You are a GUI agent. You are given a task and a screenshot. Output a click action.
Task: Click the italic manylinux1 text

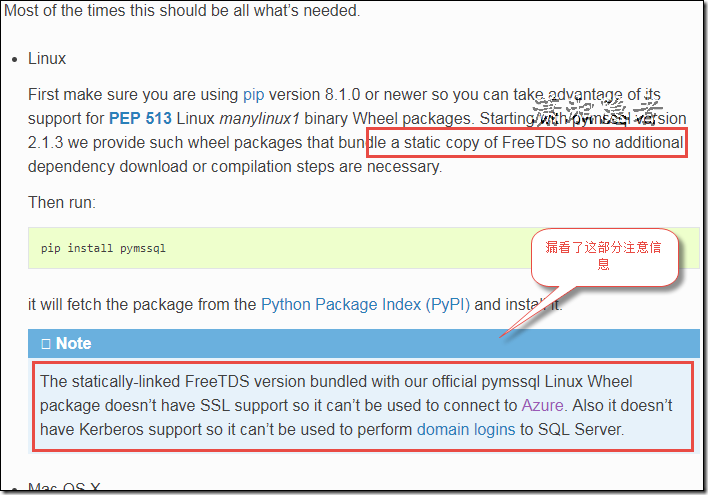(x=261, y=119)
